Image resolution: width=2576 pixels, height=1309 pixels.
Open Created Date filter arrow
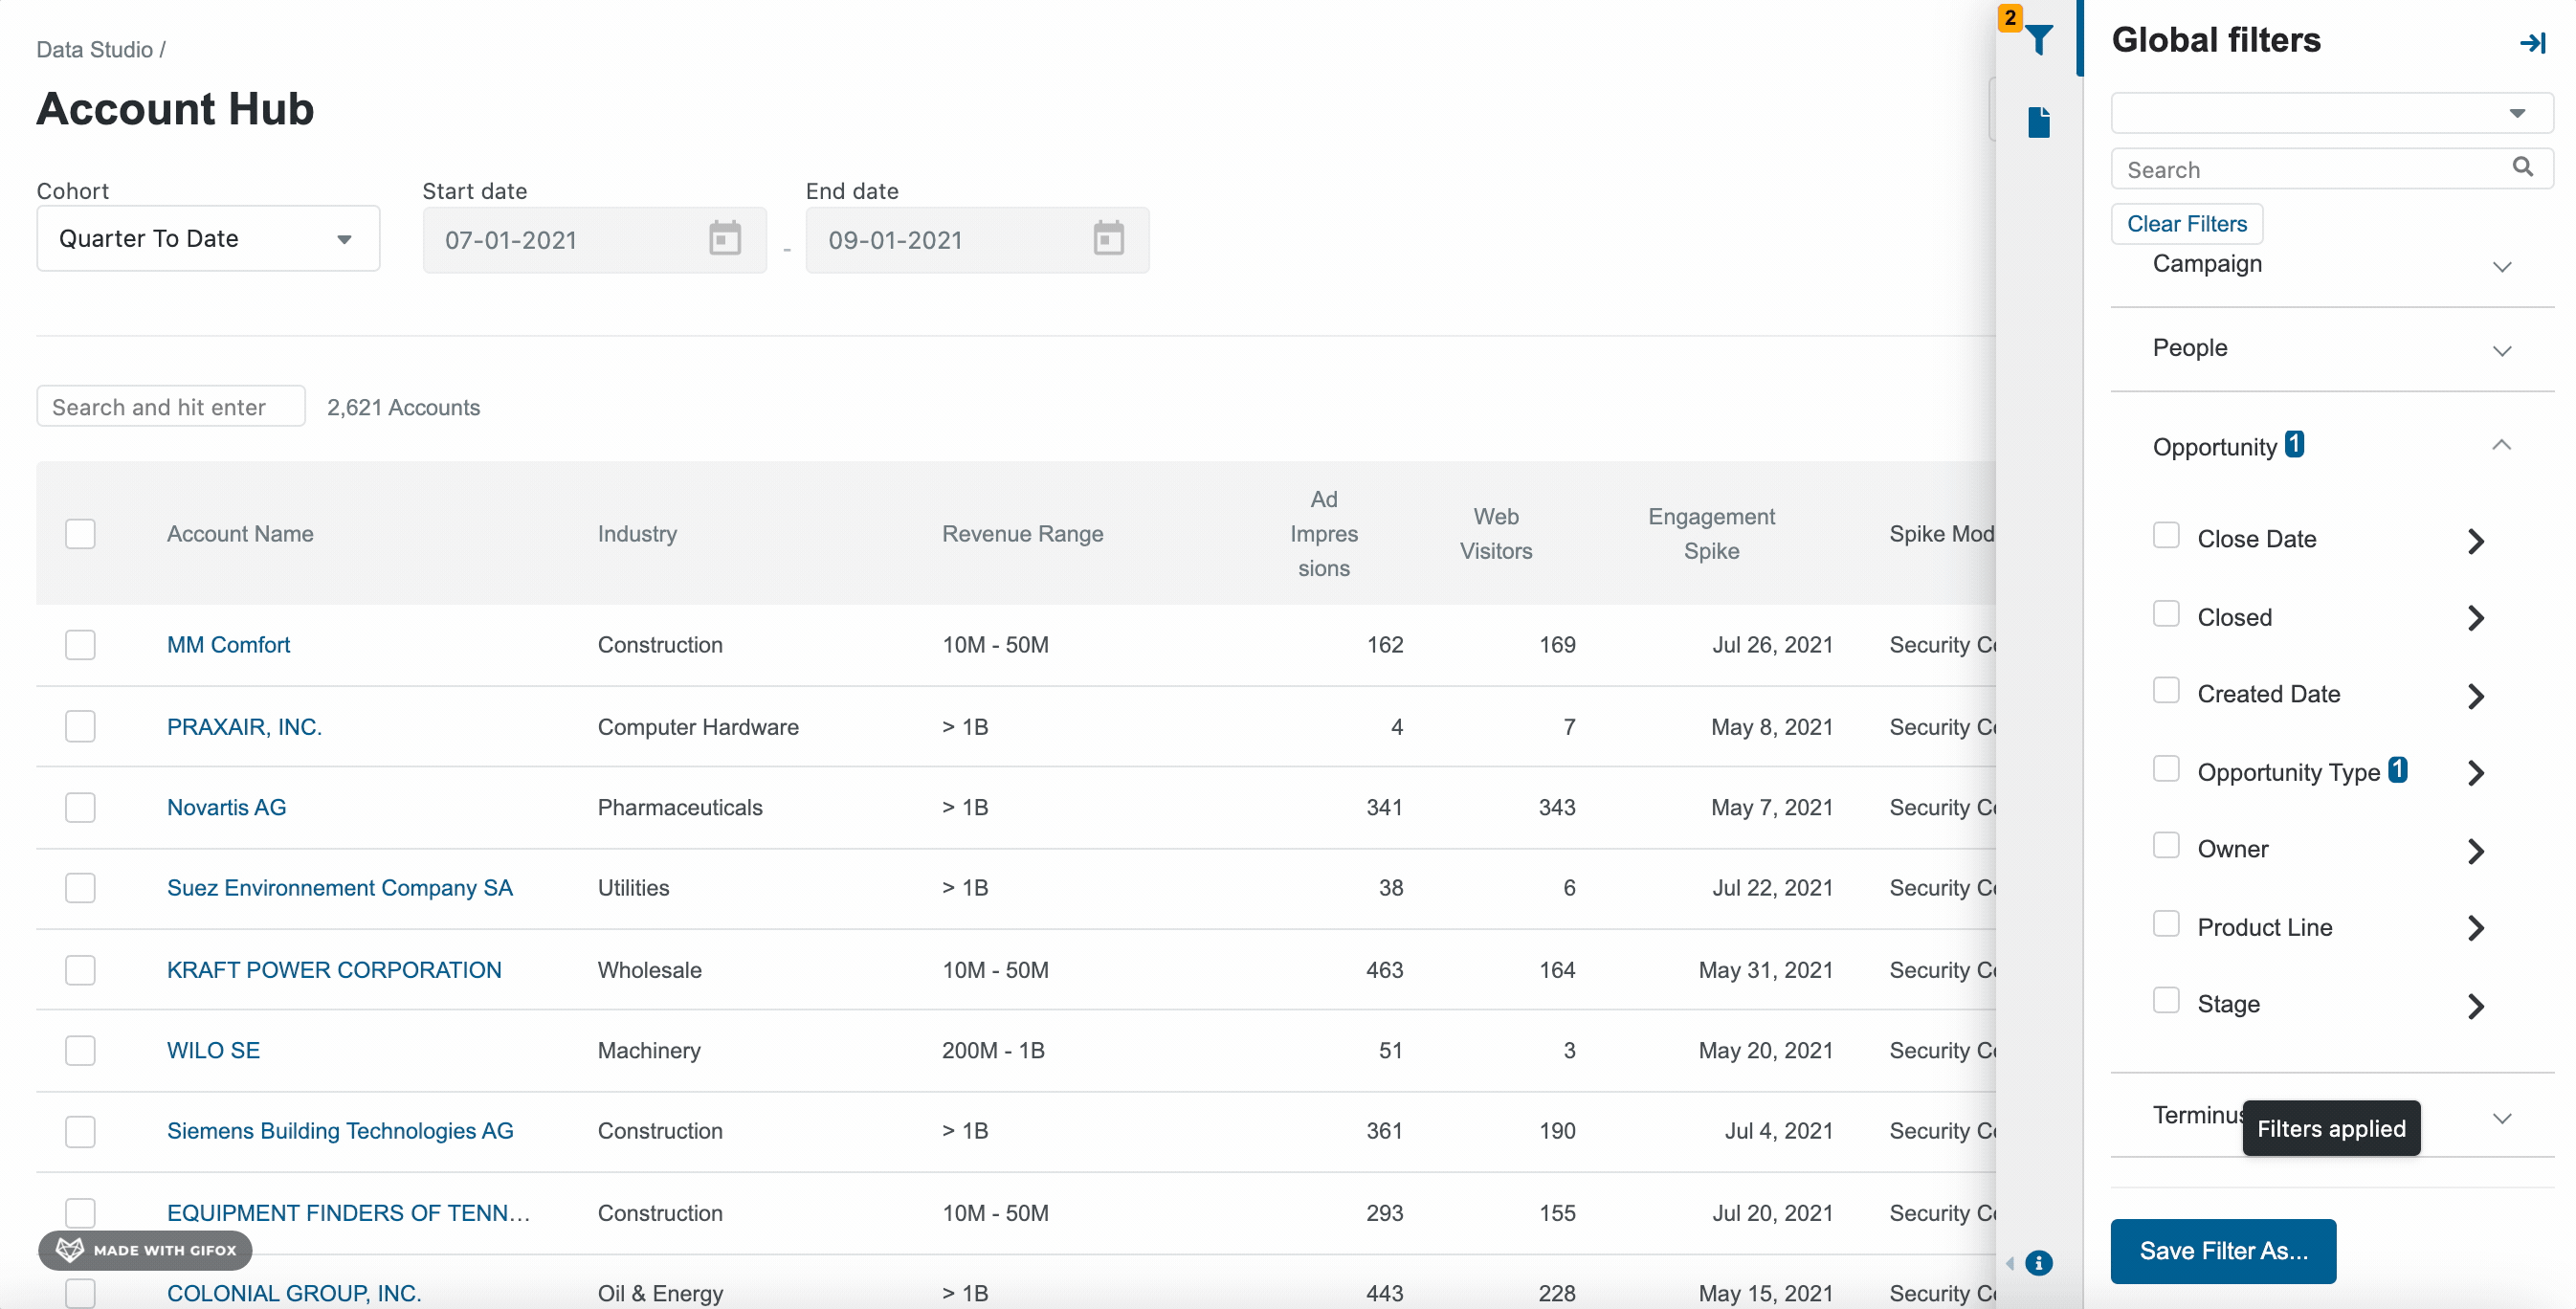point(2475,696)
